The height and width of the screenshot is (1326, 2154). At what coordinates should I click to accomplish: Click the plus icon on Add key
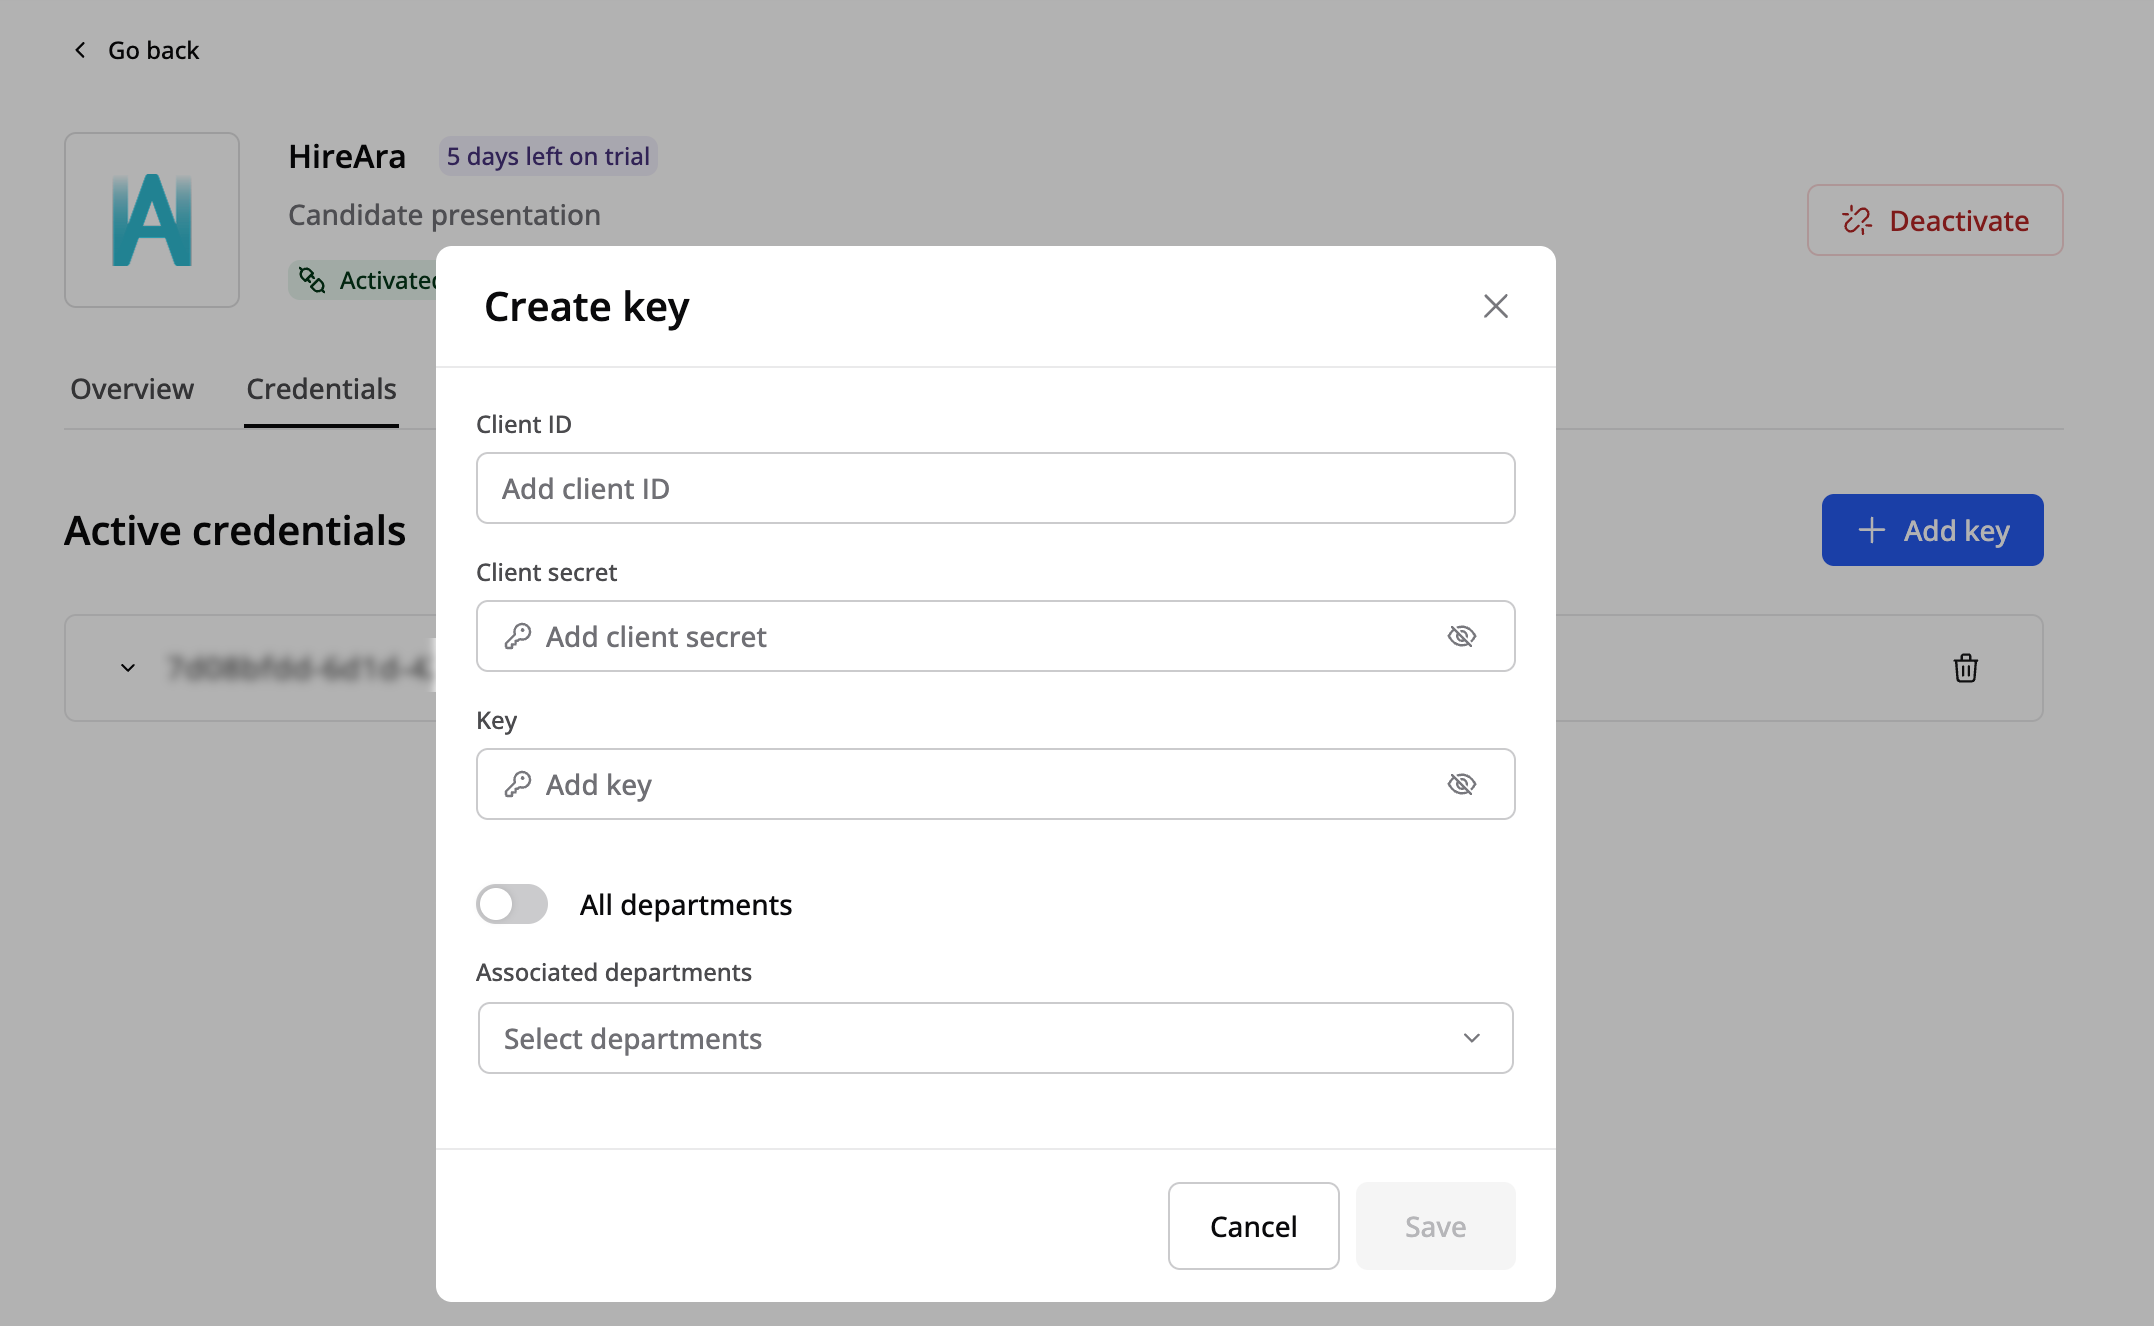(1871, 530)
